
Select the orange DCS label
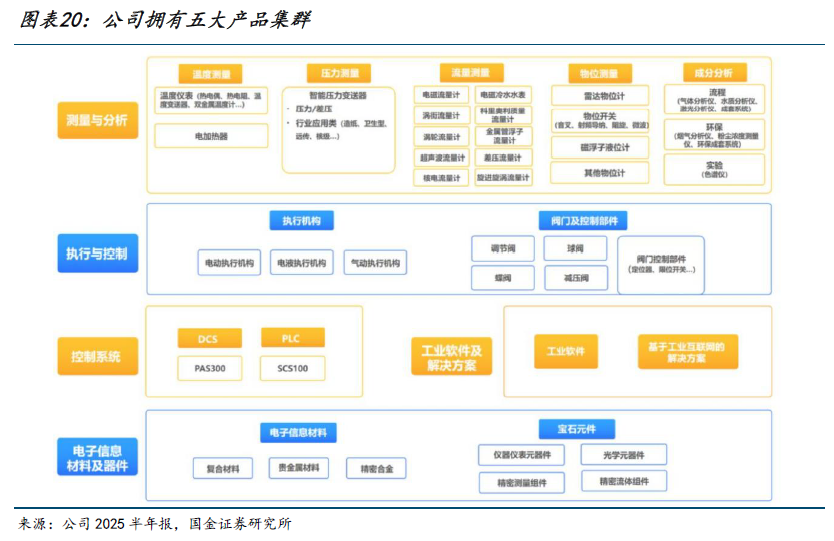tap(207, 338)
